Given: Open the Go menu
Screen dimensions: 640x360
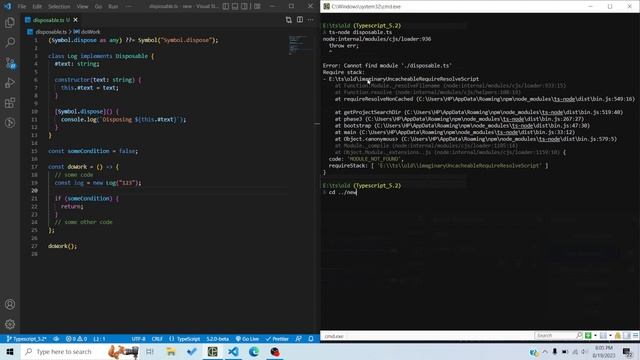Looking at the screenshot, I should coord(98,7).
